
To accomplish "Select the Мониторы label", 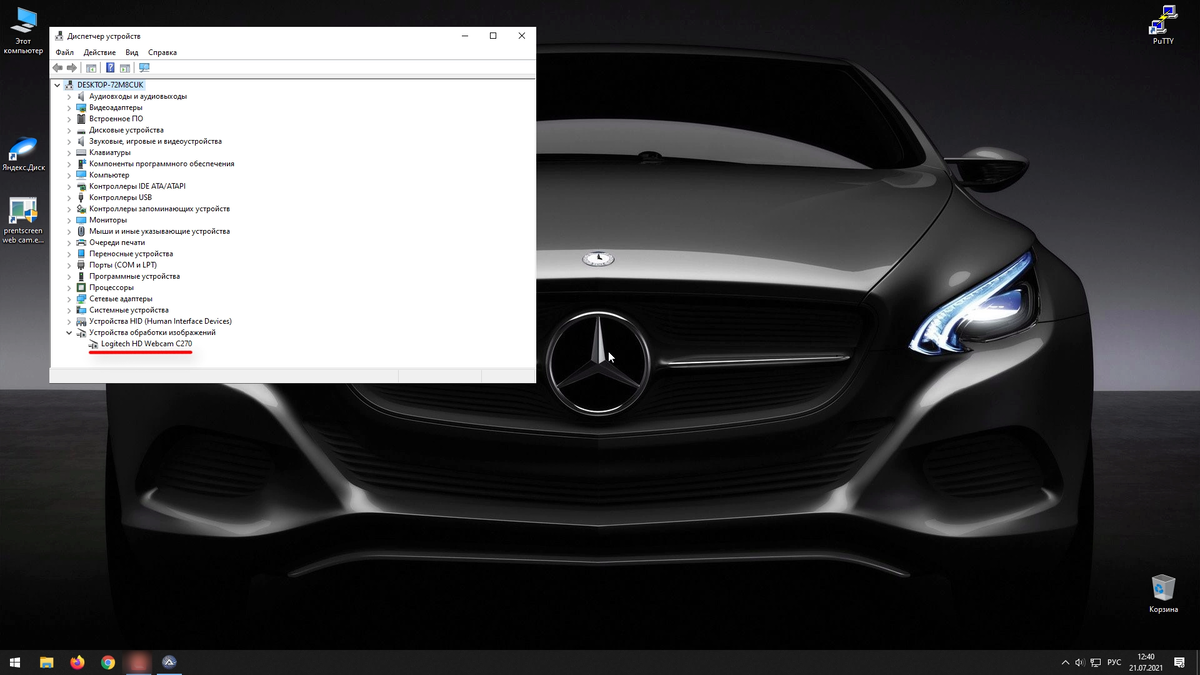I will click(x=108, y=220).
